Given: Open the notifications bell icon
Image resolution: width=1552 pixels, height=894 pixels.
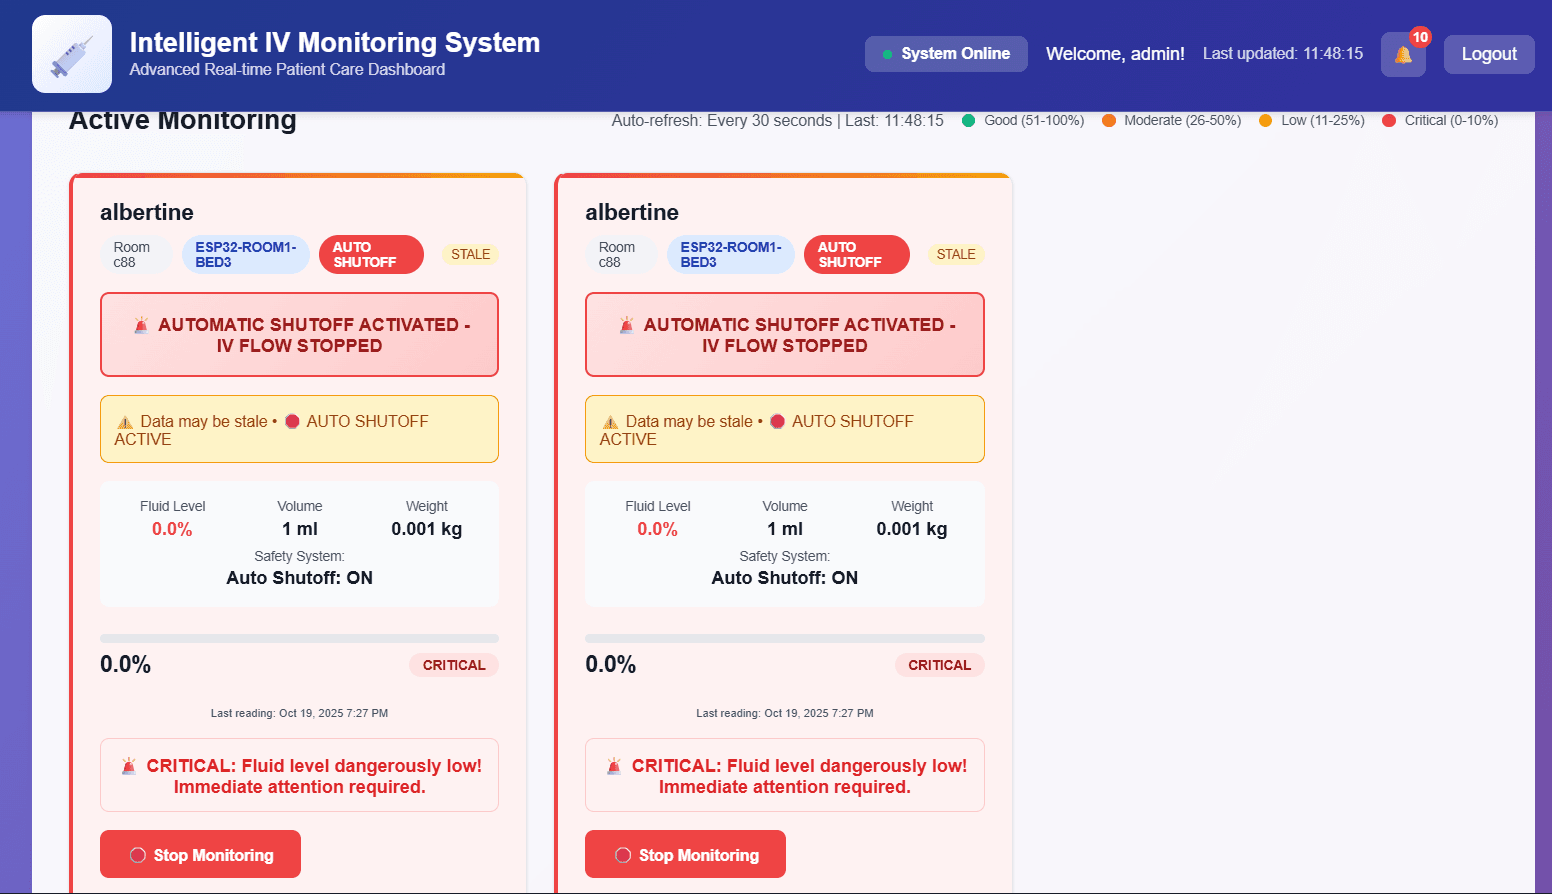Looking at the screenshot, I should click(x=1403, y=55).
